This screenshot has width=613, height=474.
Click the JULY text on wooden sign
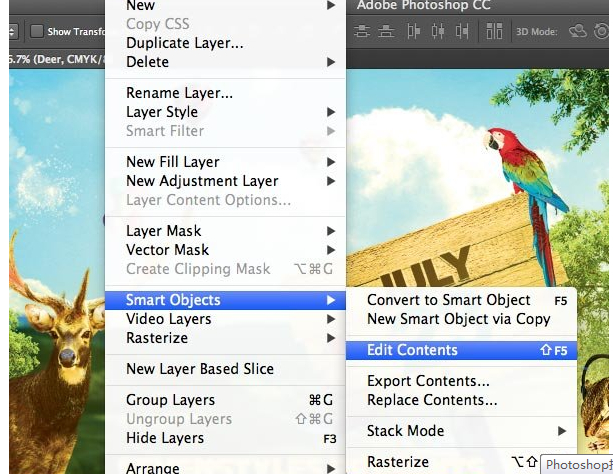pos(426,268)
